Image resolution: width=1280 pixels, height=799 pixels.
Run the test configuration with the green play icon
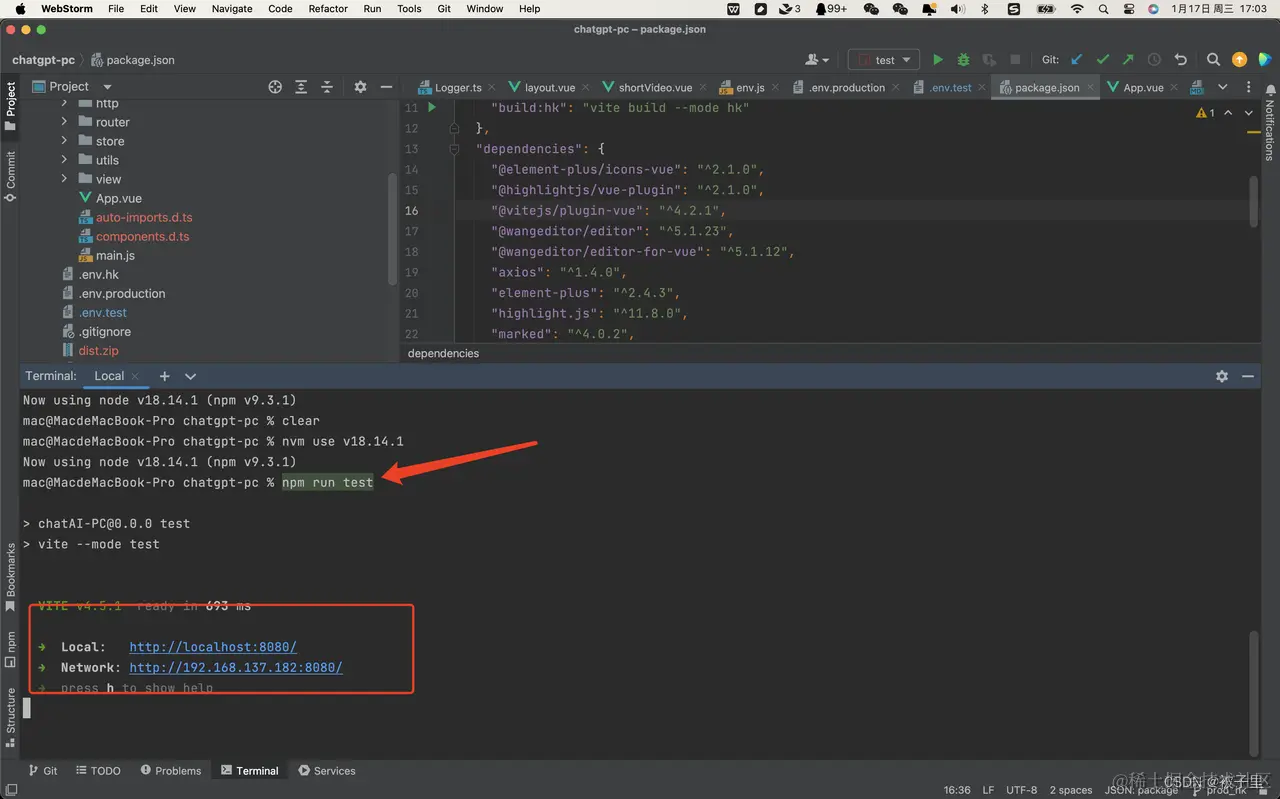click(937, 60)
